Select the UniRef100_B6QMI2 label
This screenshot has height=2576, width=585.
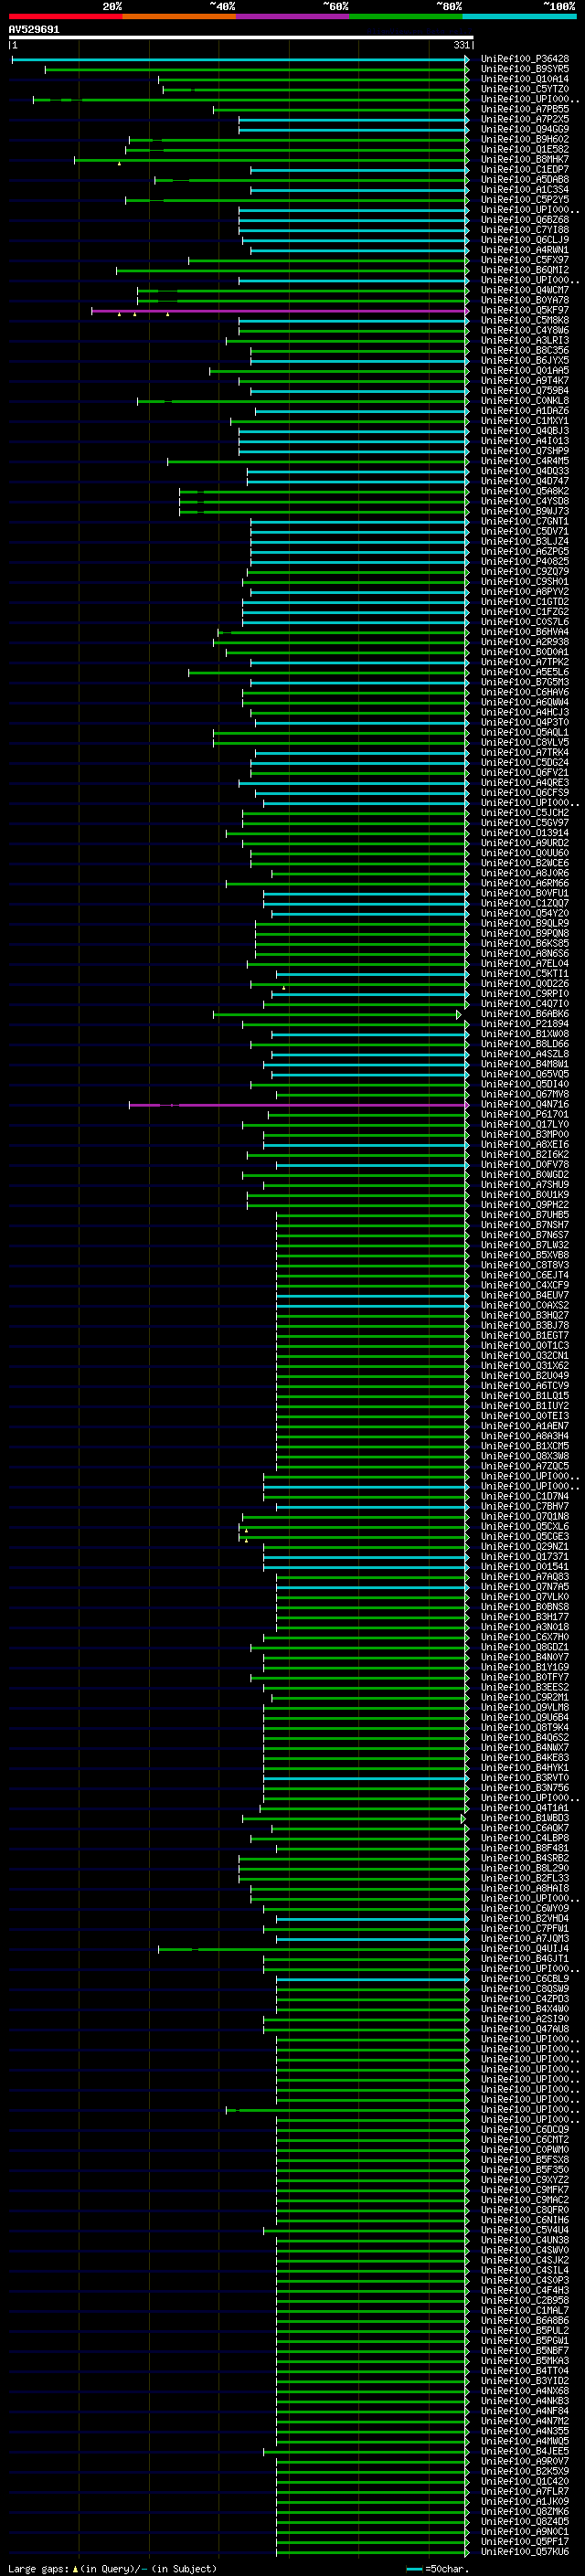[x=524, y=270]
